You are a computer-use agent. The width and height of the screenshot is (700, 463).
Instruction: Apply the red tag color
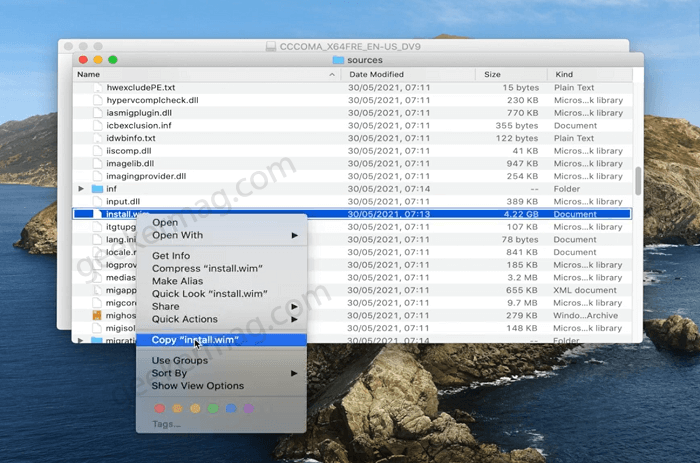[x=159, y=409]
